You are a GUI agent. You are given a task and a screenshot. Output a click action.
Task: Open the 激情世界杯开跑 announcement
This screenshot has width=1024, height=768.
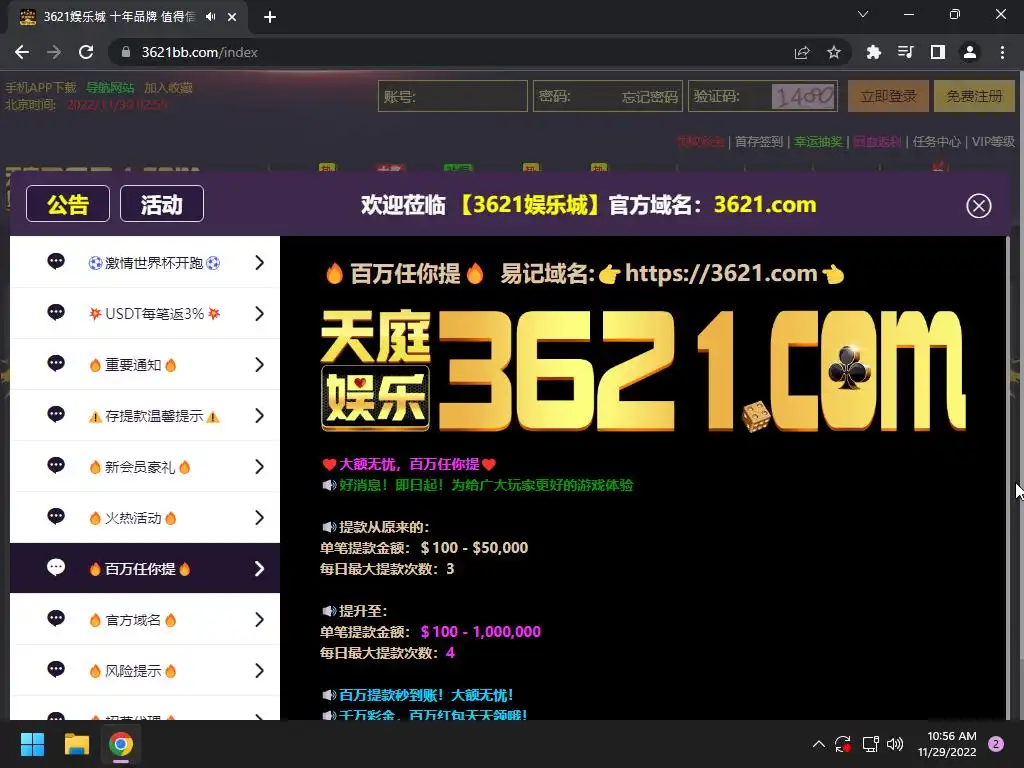(145, 263)
